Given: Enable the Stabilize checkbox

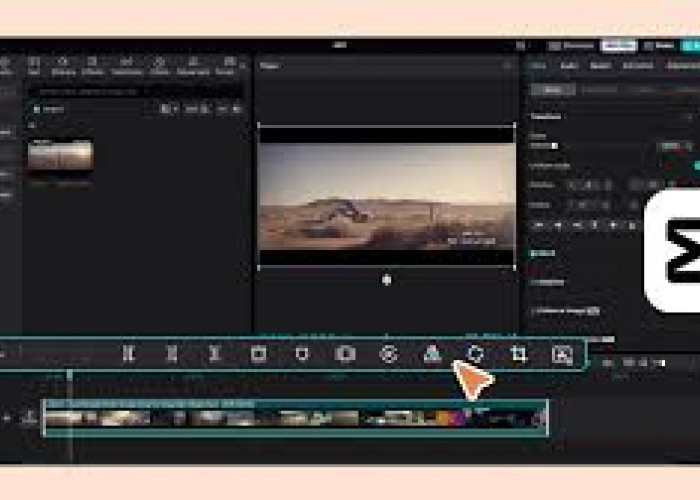Looking at the screenshot, I should (535, 282).
